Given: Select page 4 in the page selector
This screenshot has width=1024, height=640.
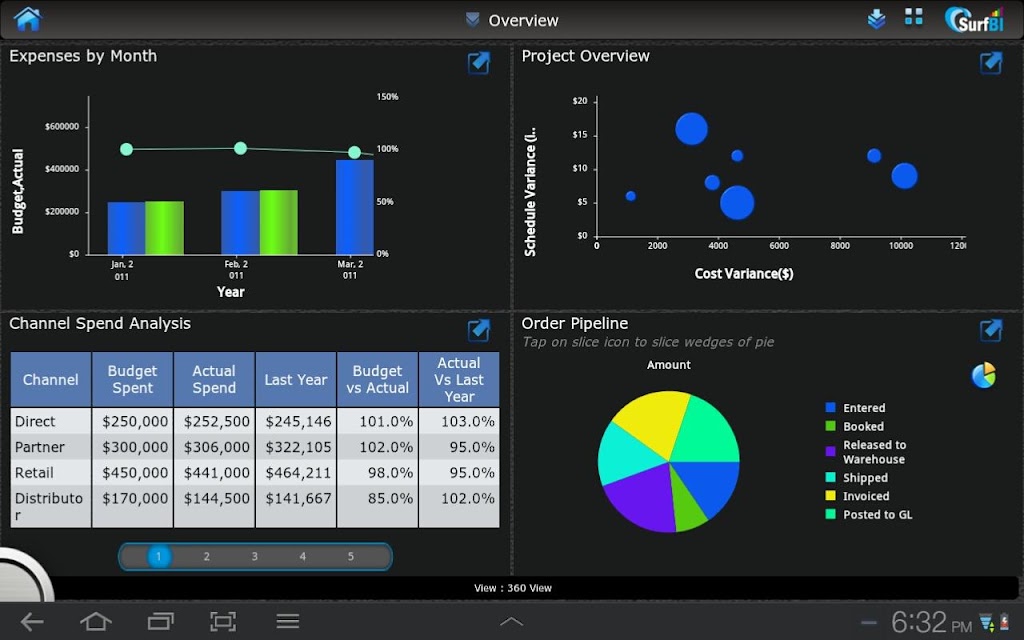Looking at the screenshot, I should [302, 556].
